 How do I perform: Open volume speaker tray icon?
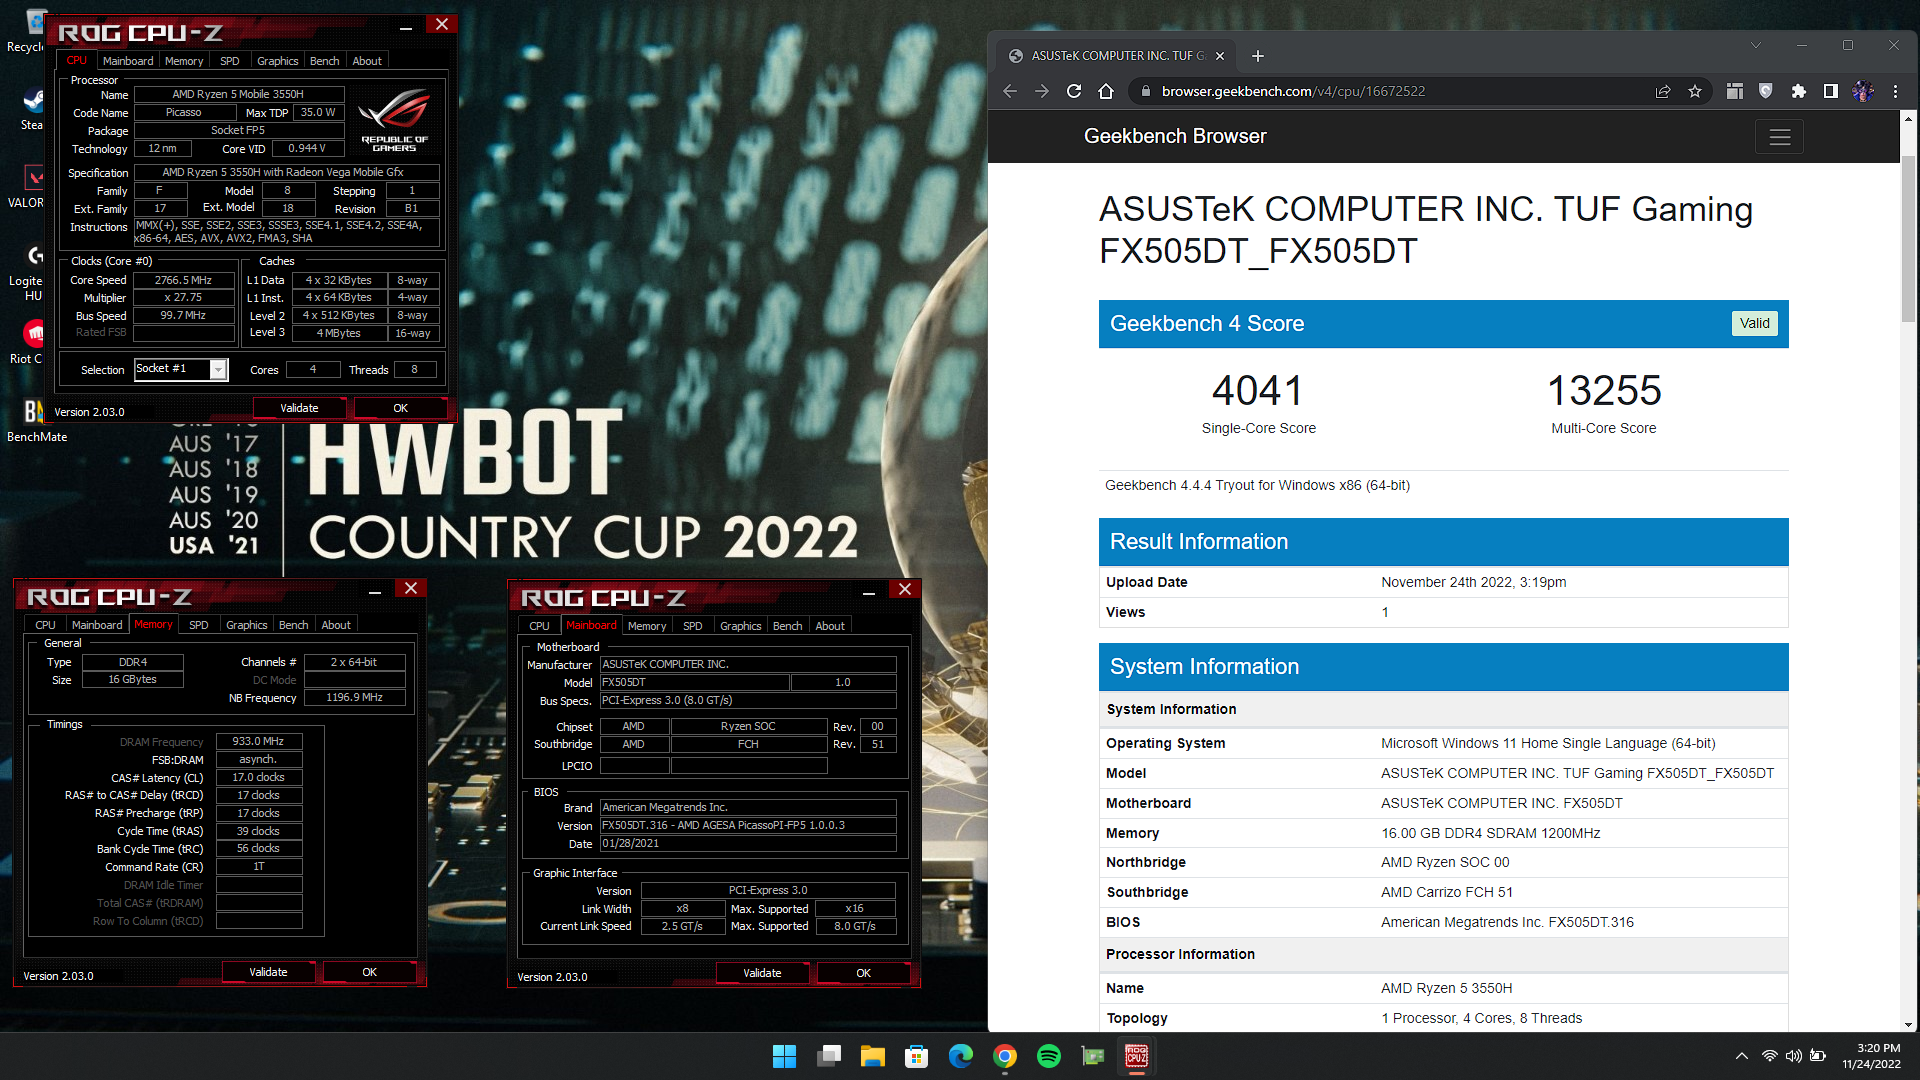(x=1794, y=1056)
